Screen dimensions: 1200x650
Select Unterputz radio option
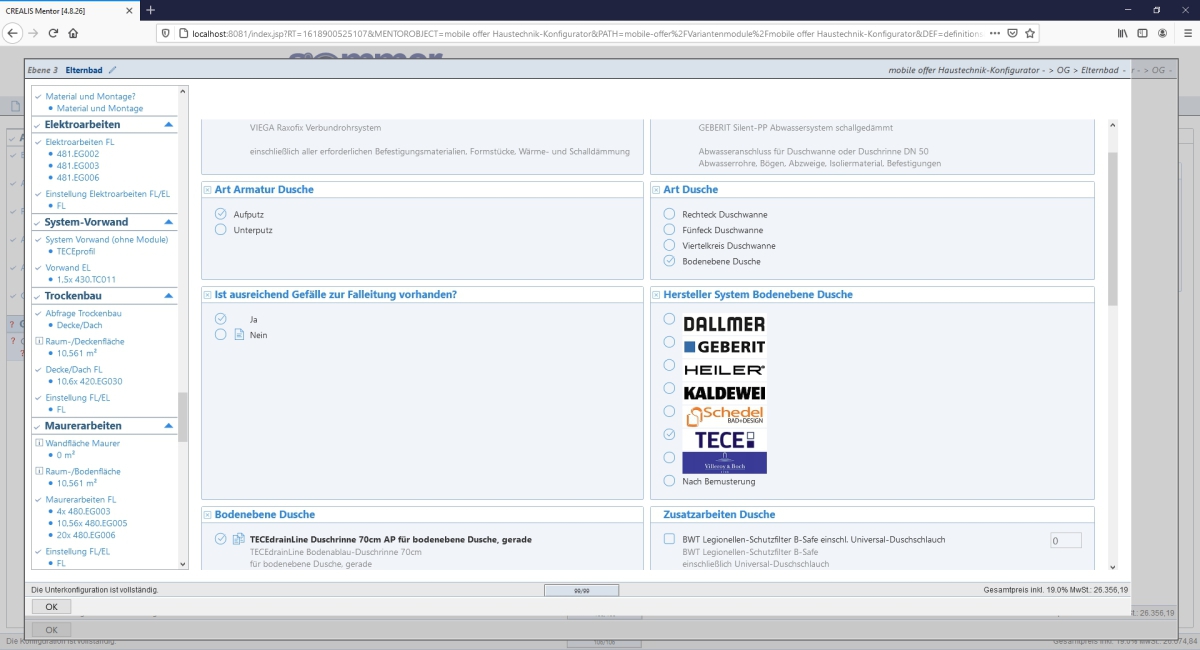click(x=221, y=230)
